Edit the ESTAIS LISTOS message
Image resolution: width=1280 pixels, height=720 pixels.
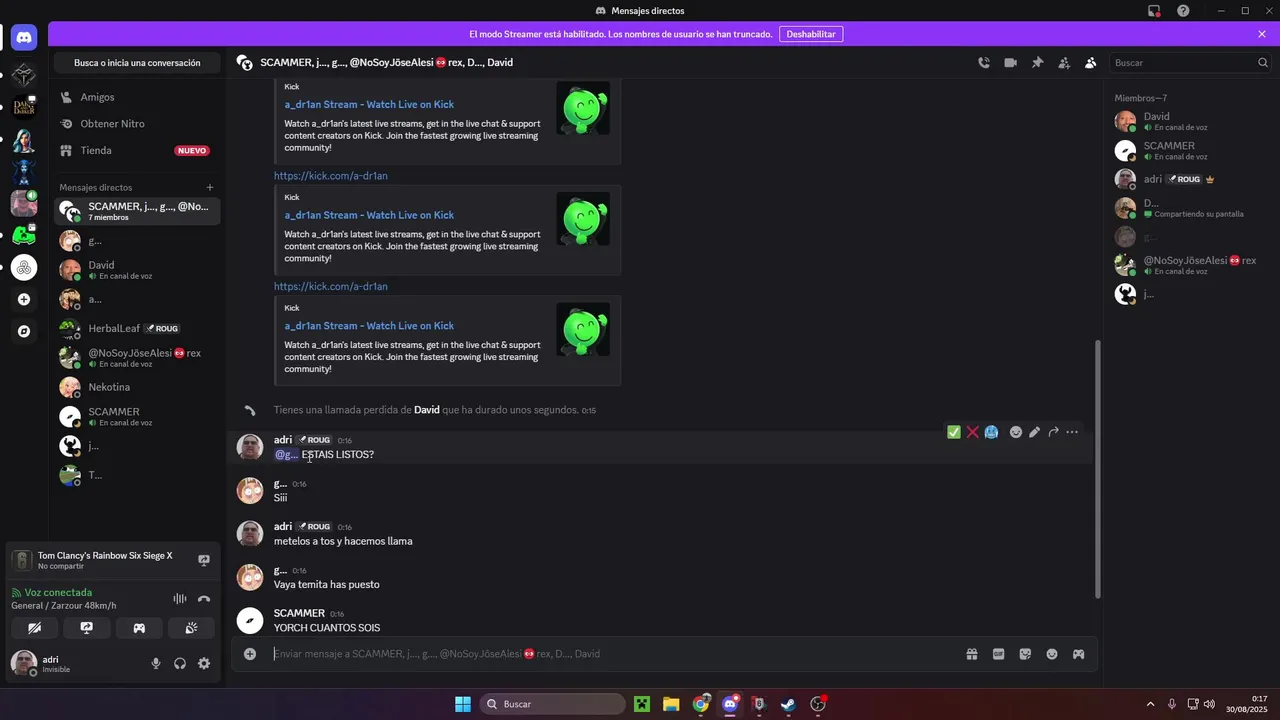click(x=1035, y=432)
